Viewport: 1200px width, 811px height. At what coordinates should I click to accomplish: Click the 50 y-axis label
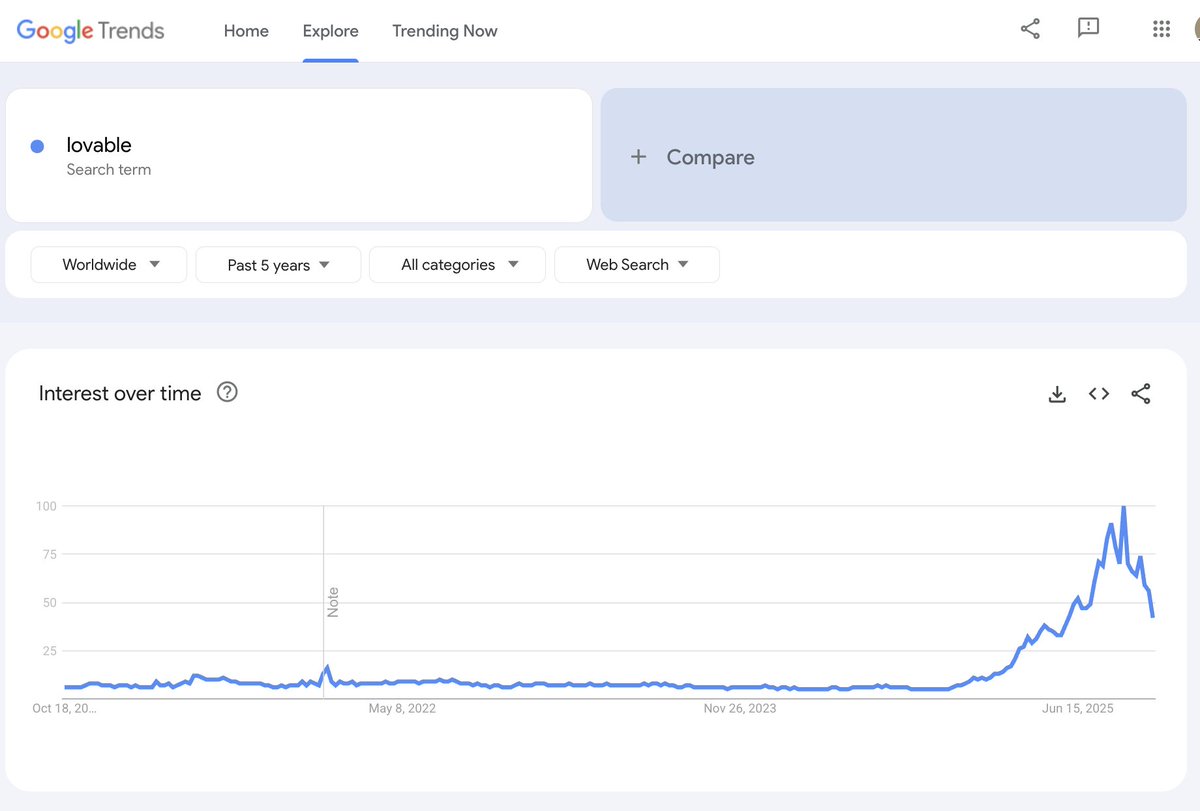click(x=49, y=603)
